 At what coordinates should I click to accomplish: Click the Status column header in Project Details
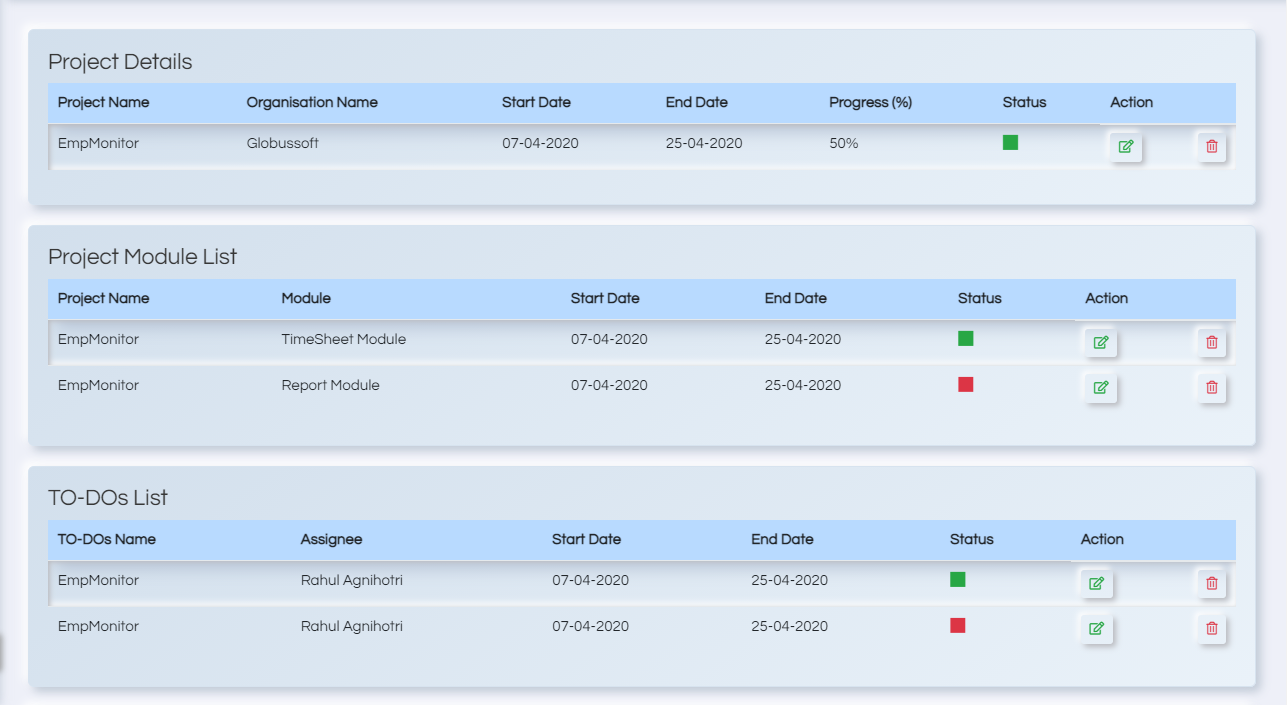(x=1025, y=102)
